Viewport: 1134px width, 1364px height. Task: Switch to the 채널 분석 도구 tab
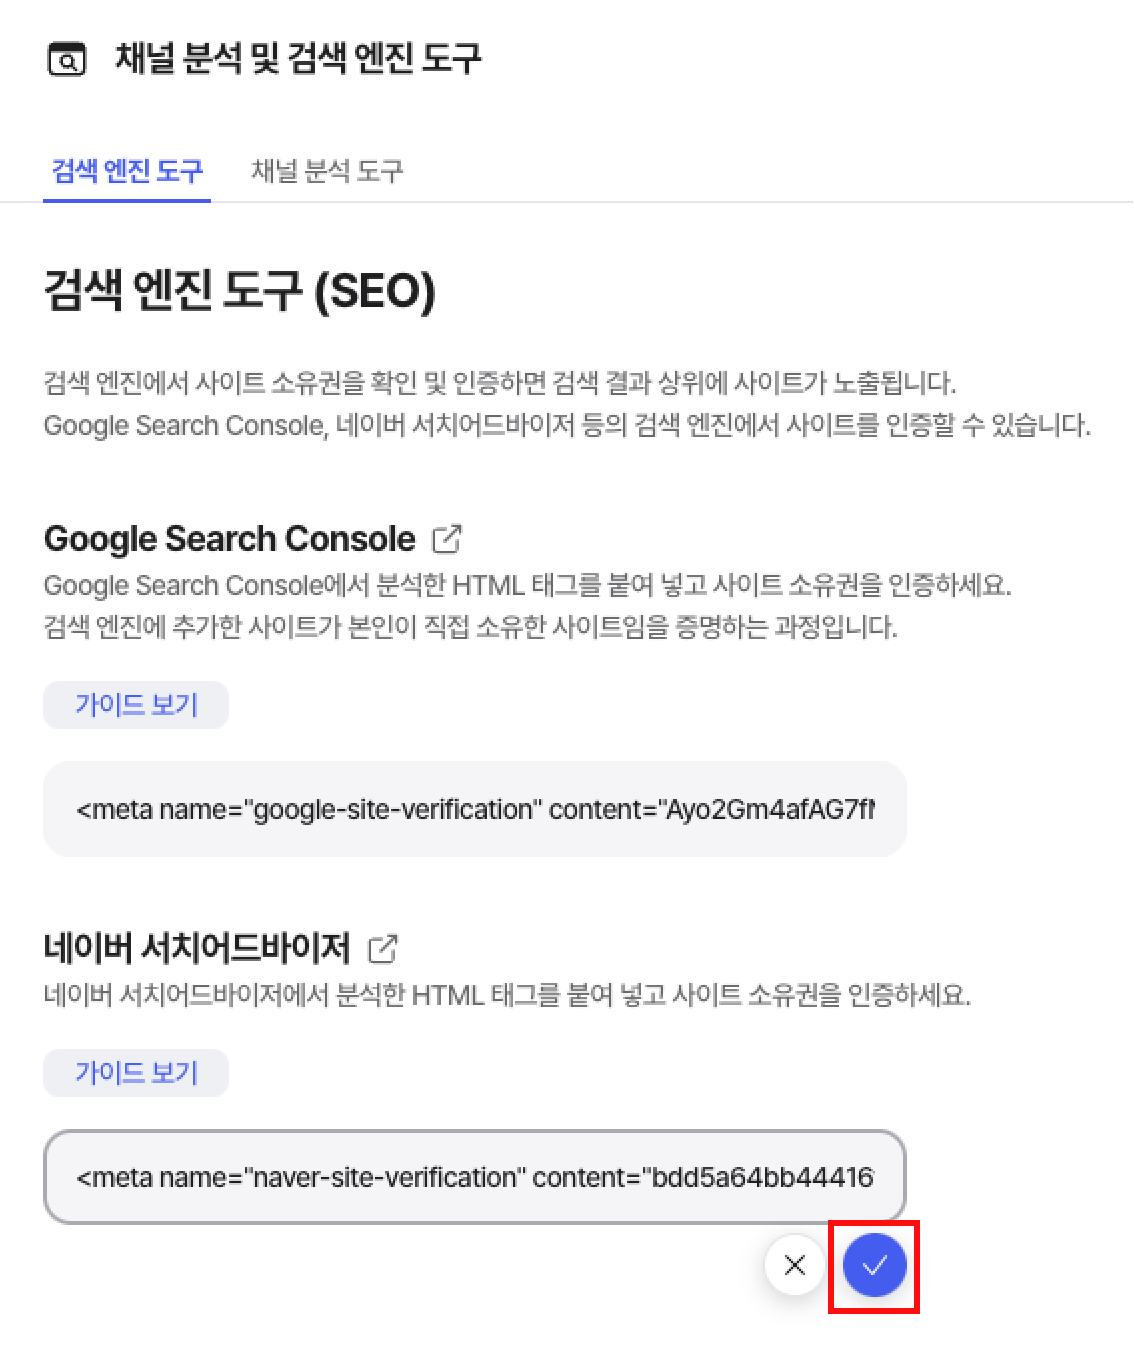click(x=326, y=171)
